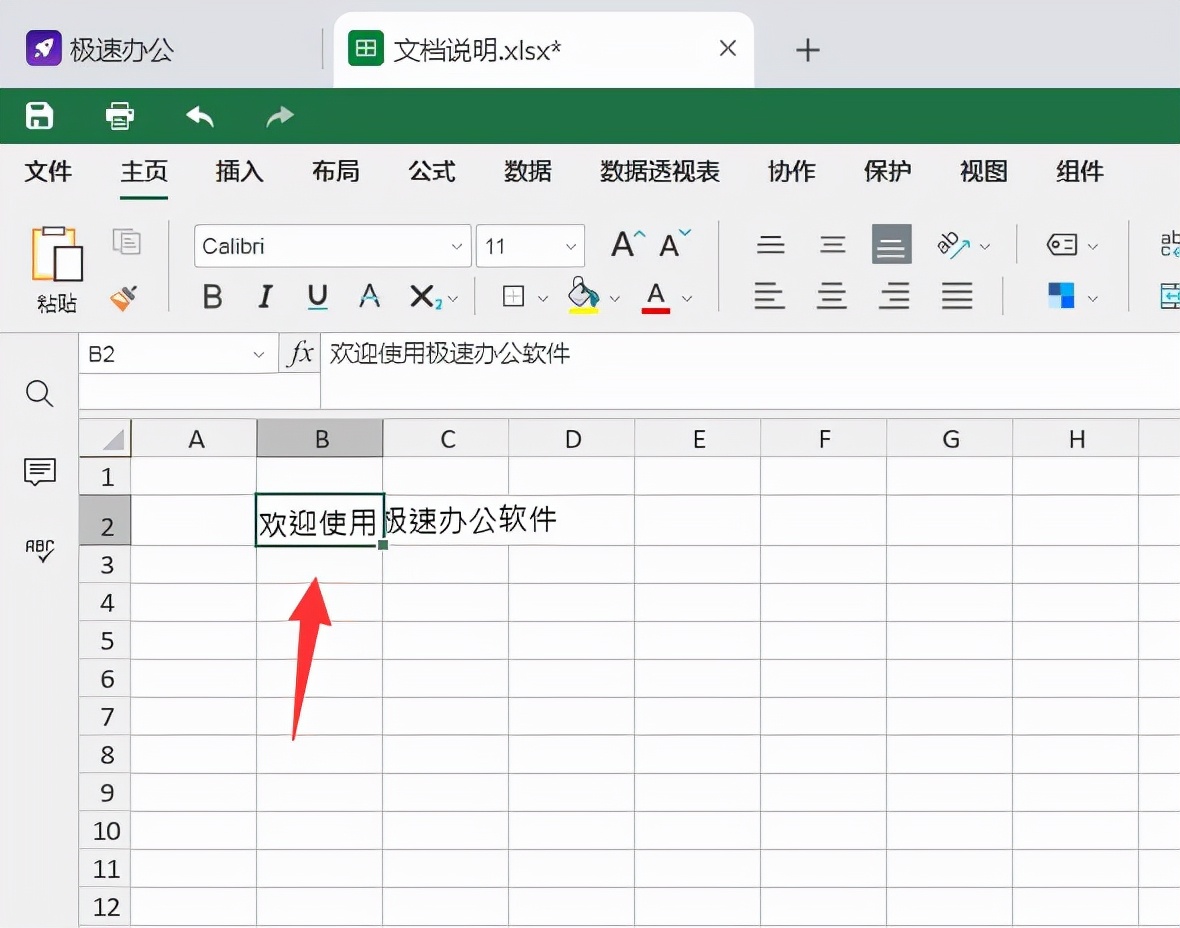The height and width of the screenshot is (928, 1180).
Task: Click the Paste (粘贴) clipboard icon
Action: (56, 255)
